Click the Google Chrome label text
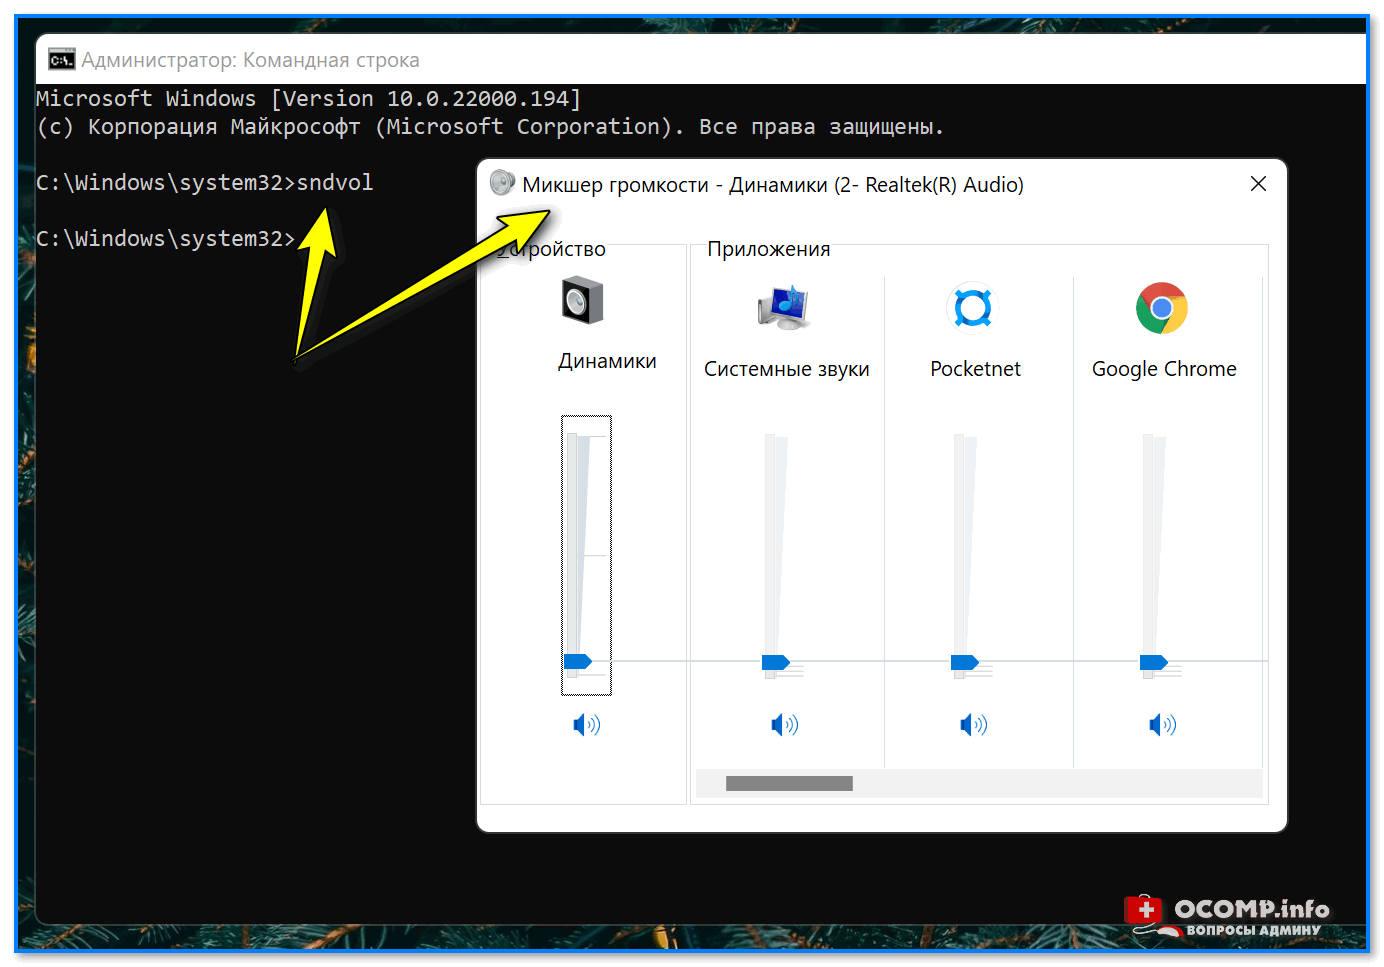 (1164, 369)
